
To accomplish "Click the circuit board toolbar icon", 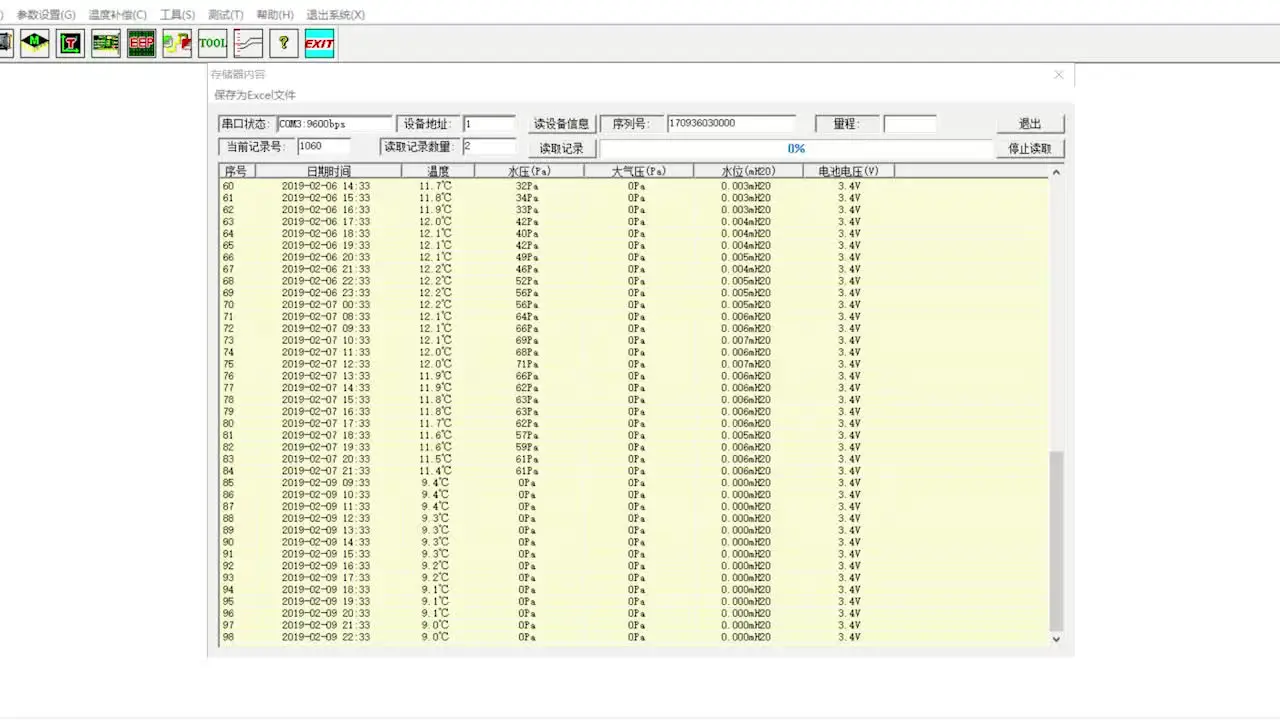I will pyautogui.click(x=106, y=43).
